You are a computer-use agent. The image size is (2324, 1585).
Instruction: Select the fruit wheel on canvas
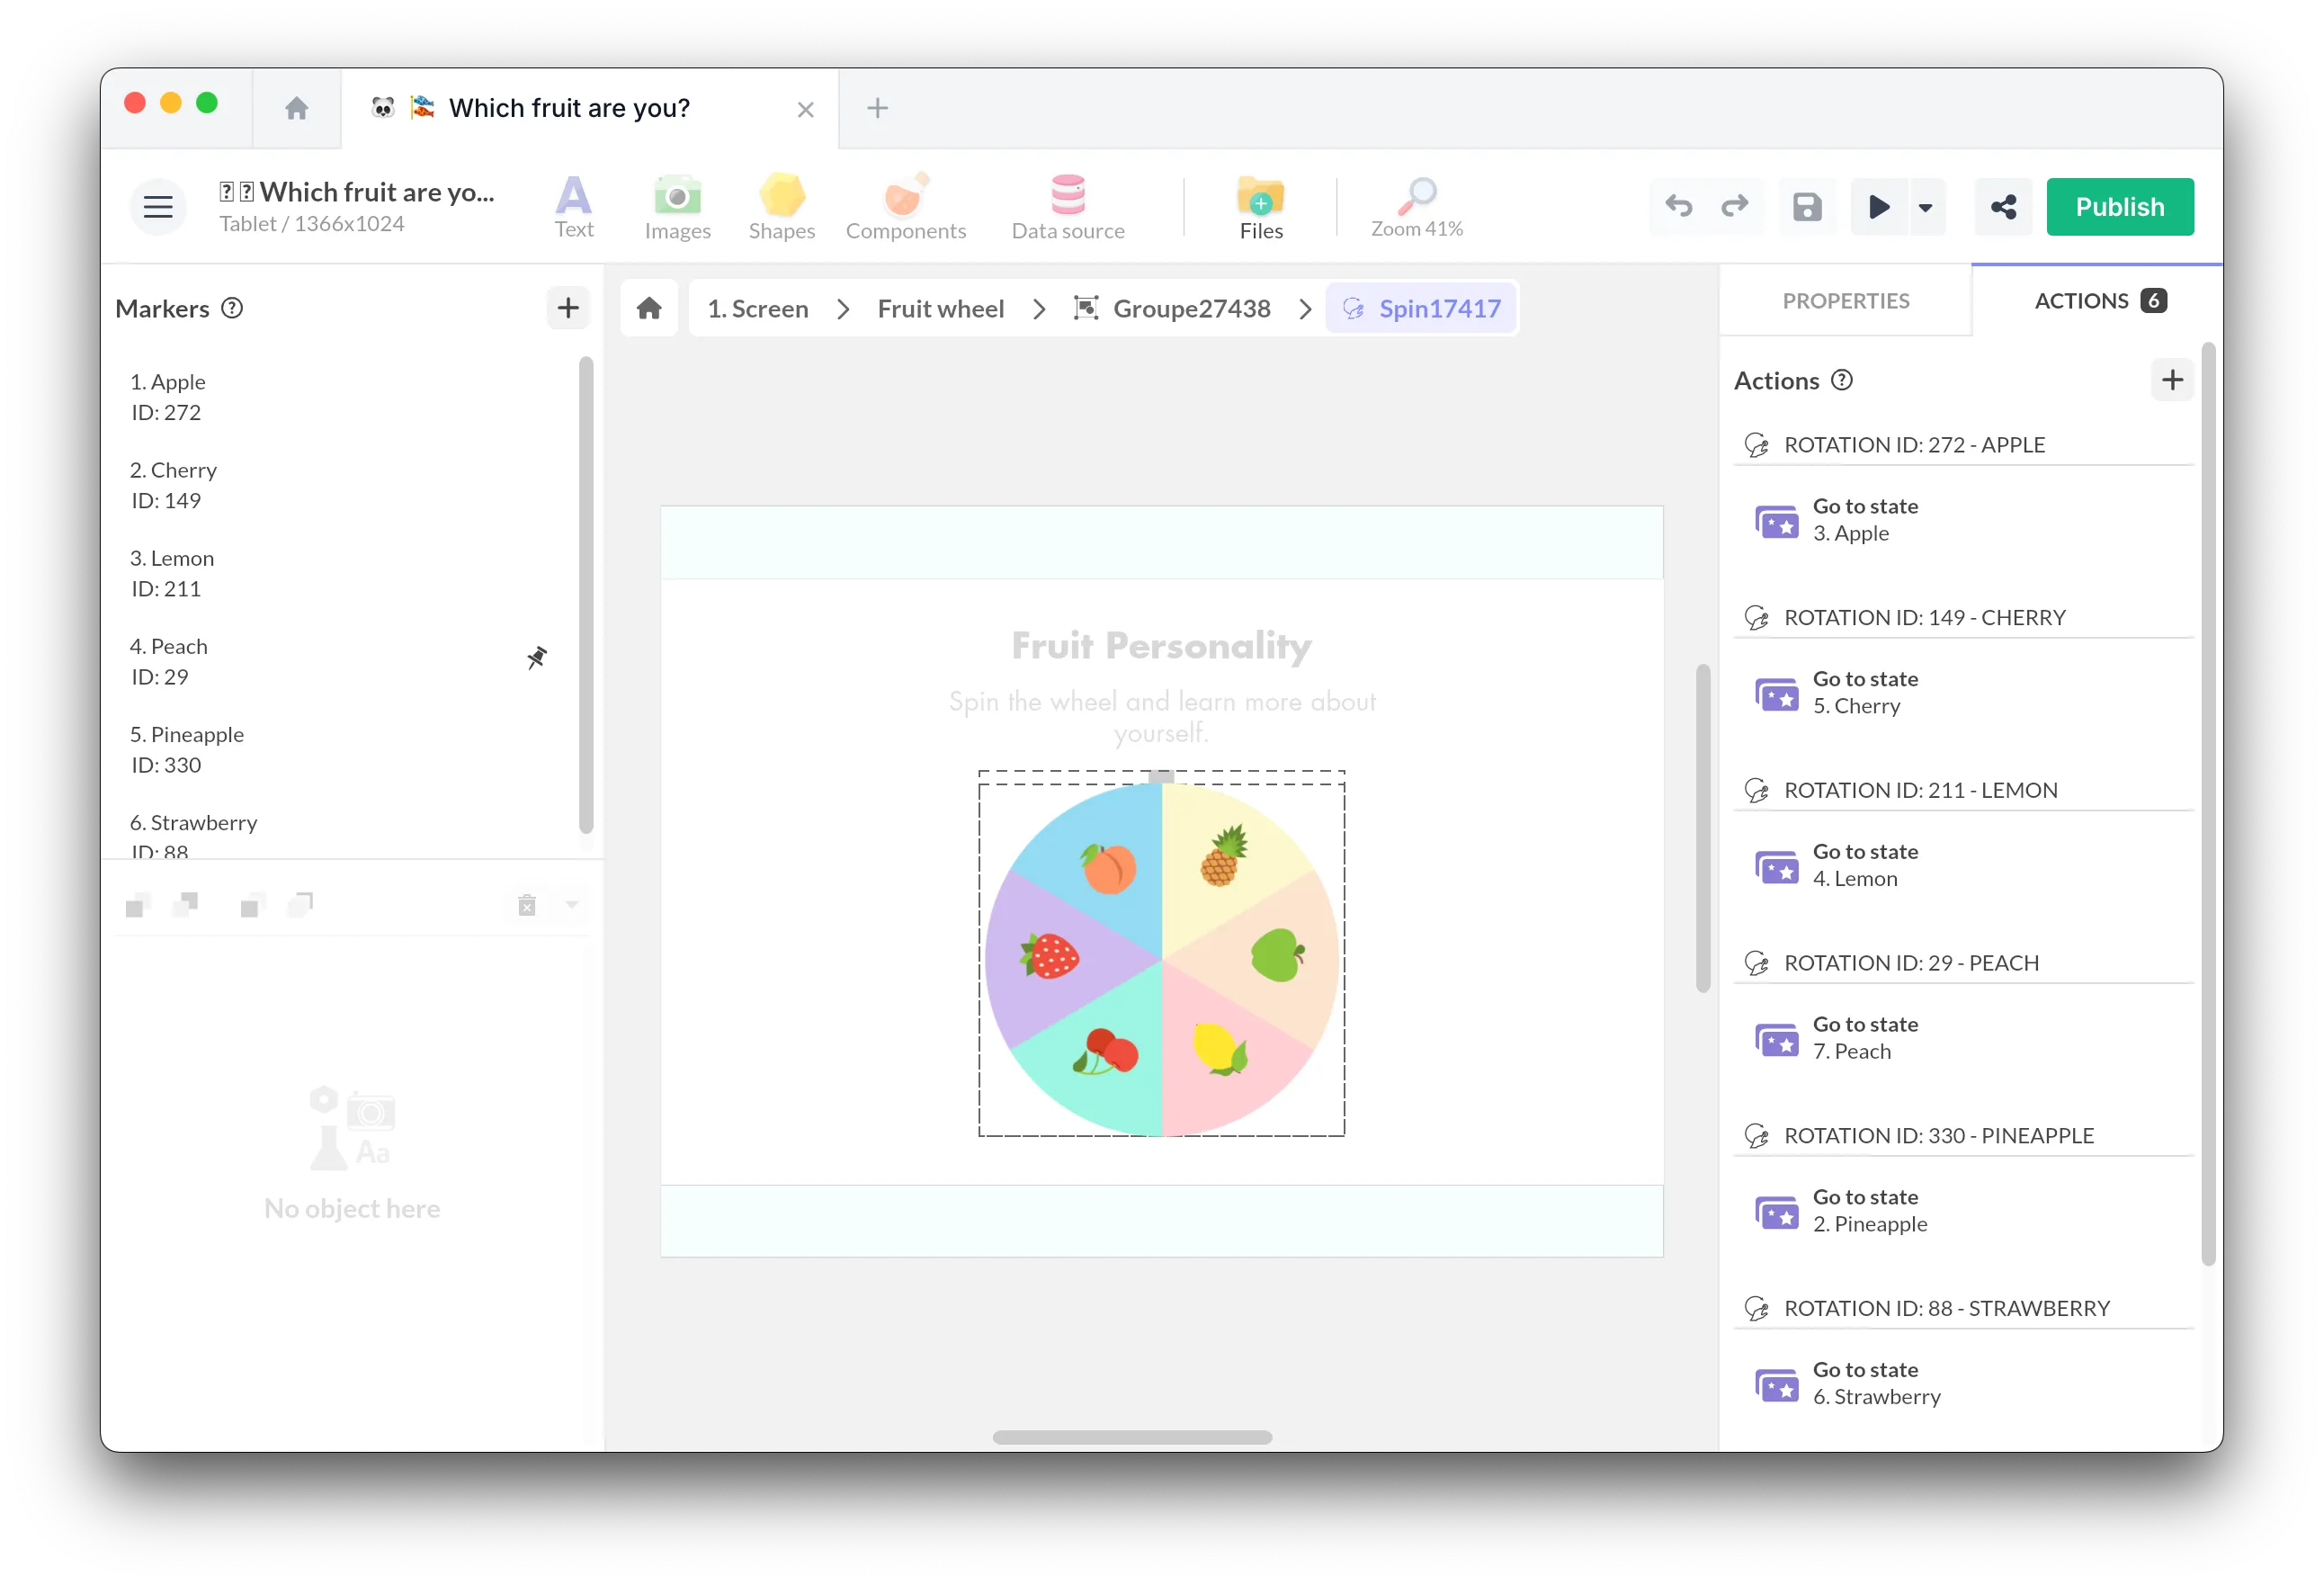pyautogui.click(x=1161, y=958)
